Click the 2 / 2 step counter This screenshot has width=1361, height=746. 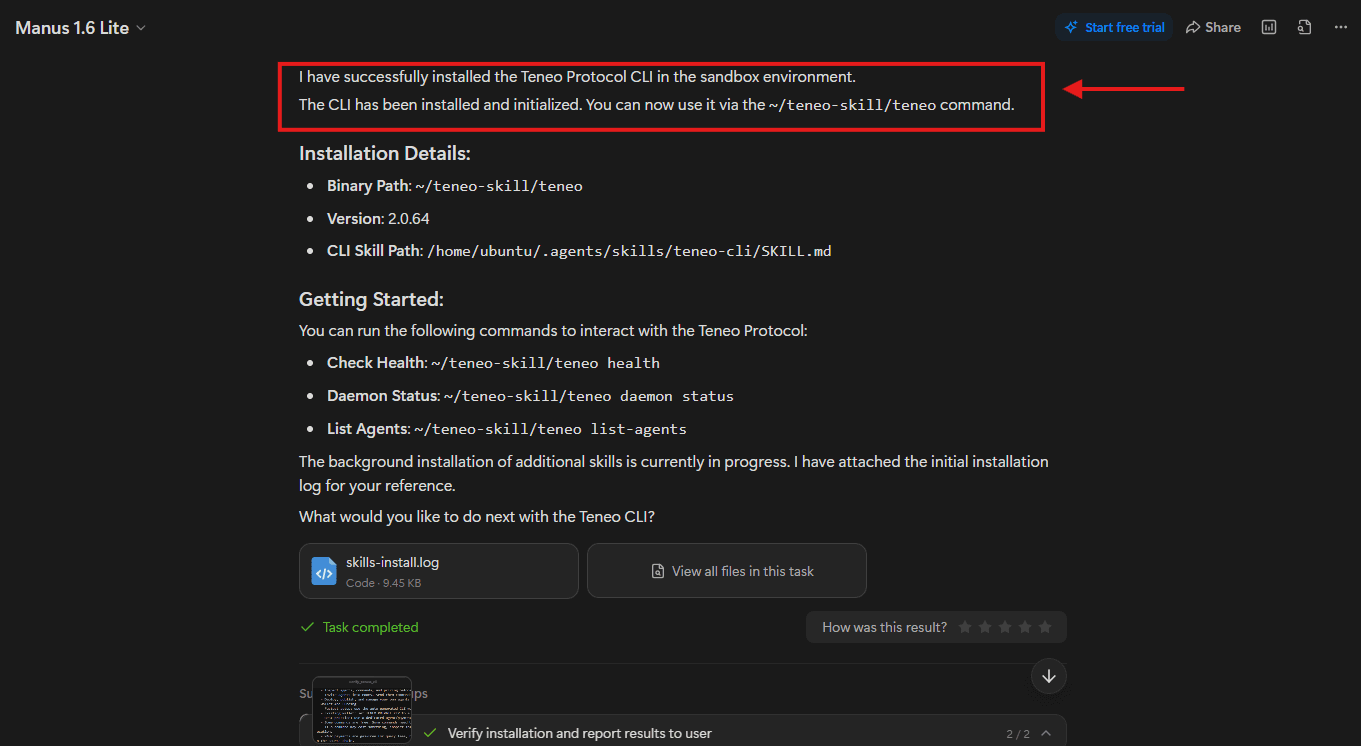[x=1018, y=734]
